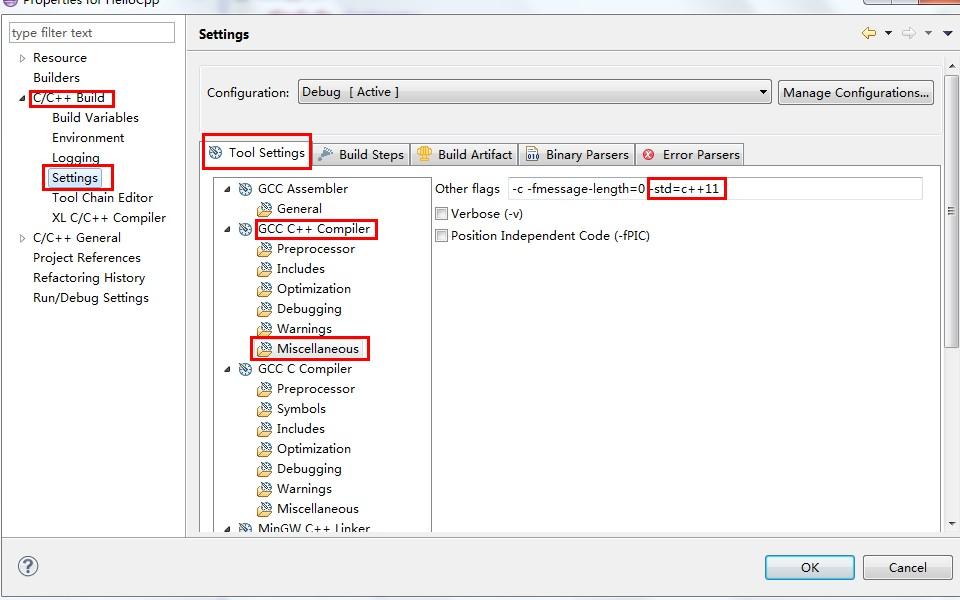Viewport: 960px width, 600px height.
Task: Select Run/Debug Settings in the tree
Action: [x=91, y=298]
